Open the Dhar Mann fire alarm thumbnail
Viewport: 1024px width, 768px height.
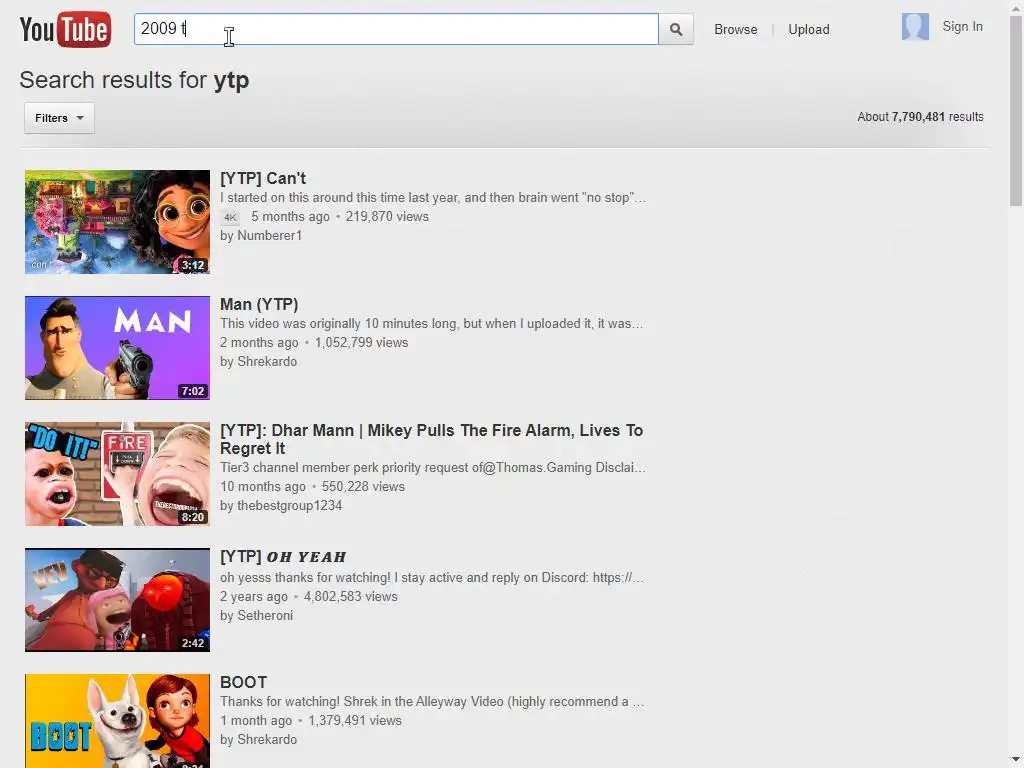118,474
